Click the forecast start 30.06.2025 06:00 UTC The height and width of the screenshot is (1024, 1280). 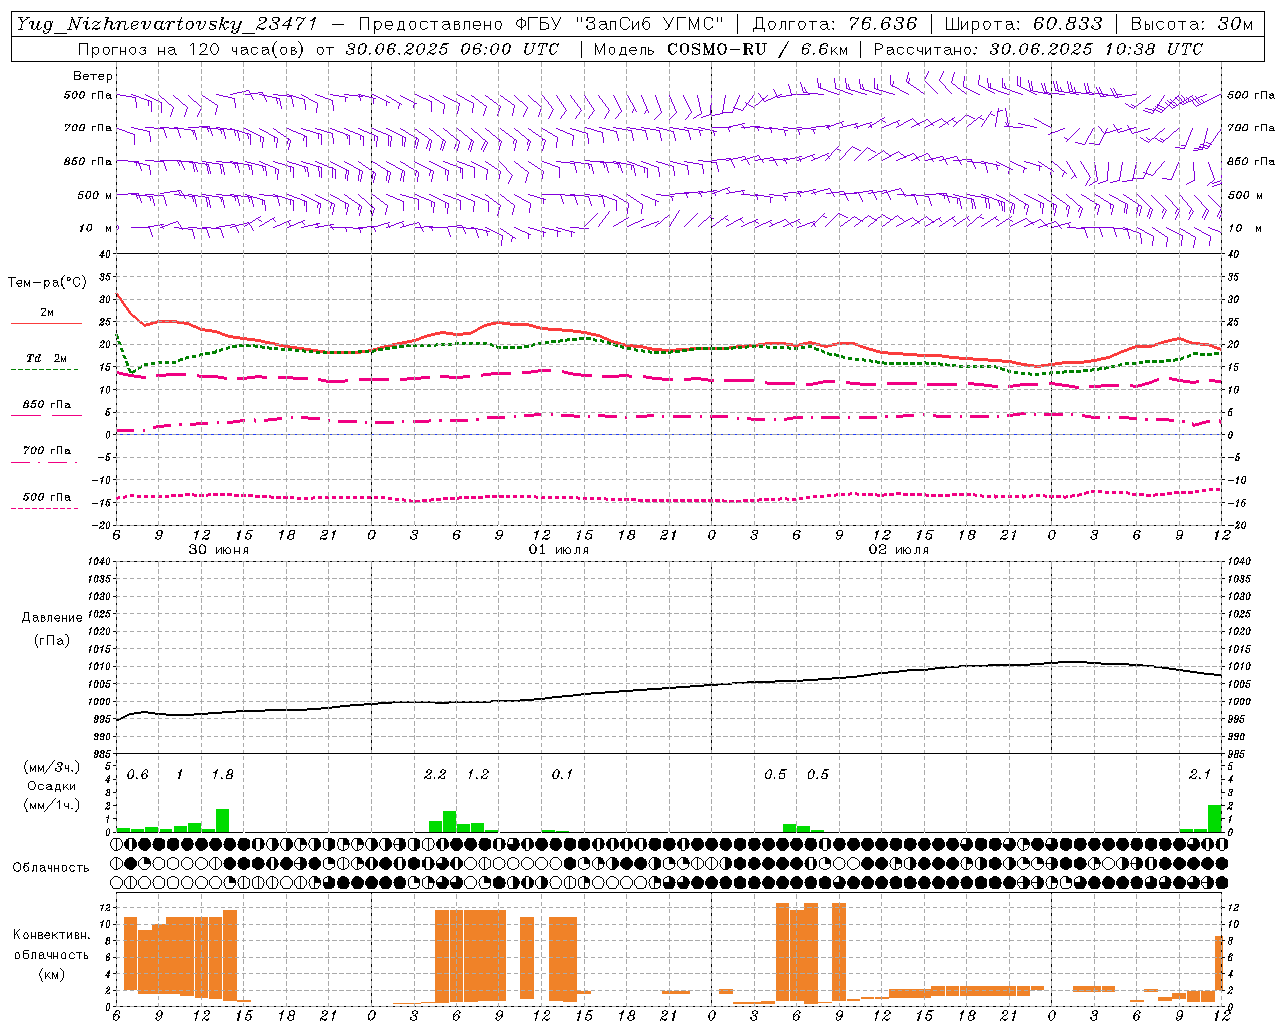(x=452, y=49)
